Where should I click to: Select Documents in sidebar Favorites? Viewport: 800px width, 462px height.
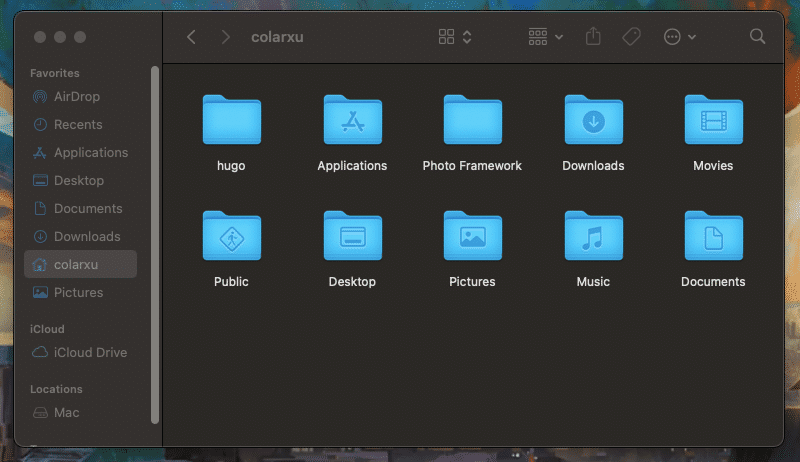81,209
